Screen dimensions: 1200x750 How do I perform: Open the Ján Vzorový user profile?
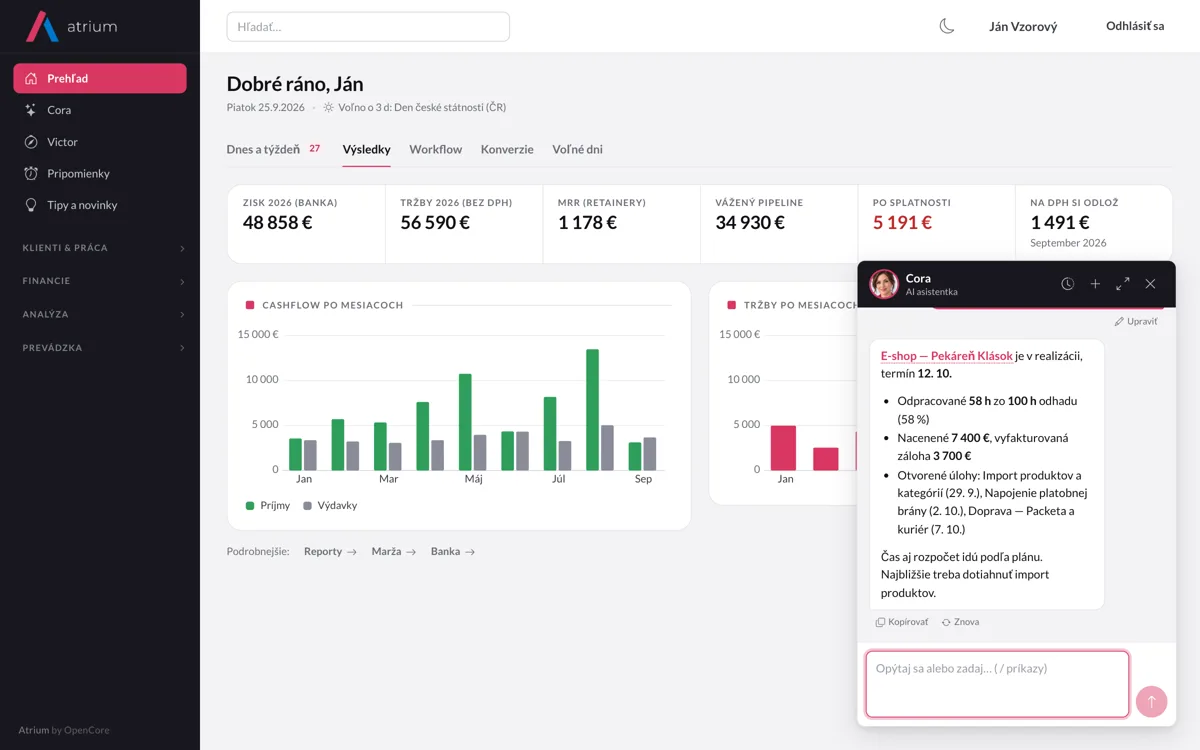click(x=1023, y=27)
